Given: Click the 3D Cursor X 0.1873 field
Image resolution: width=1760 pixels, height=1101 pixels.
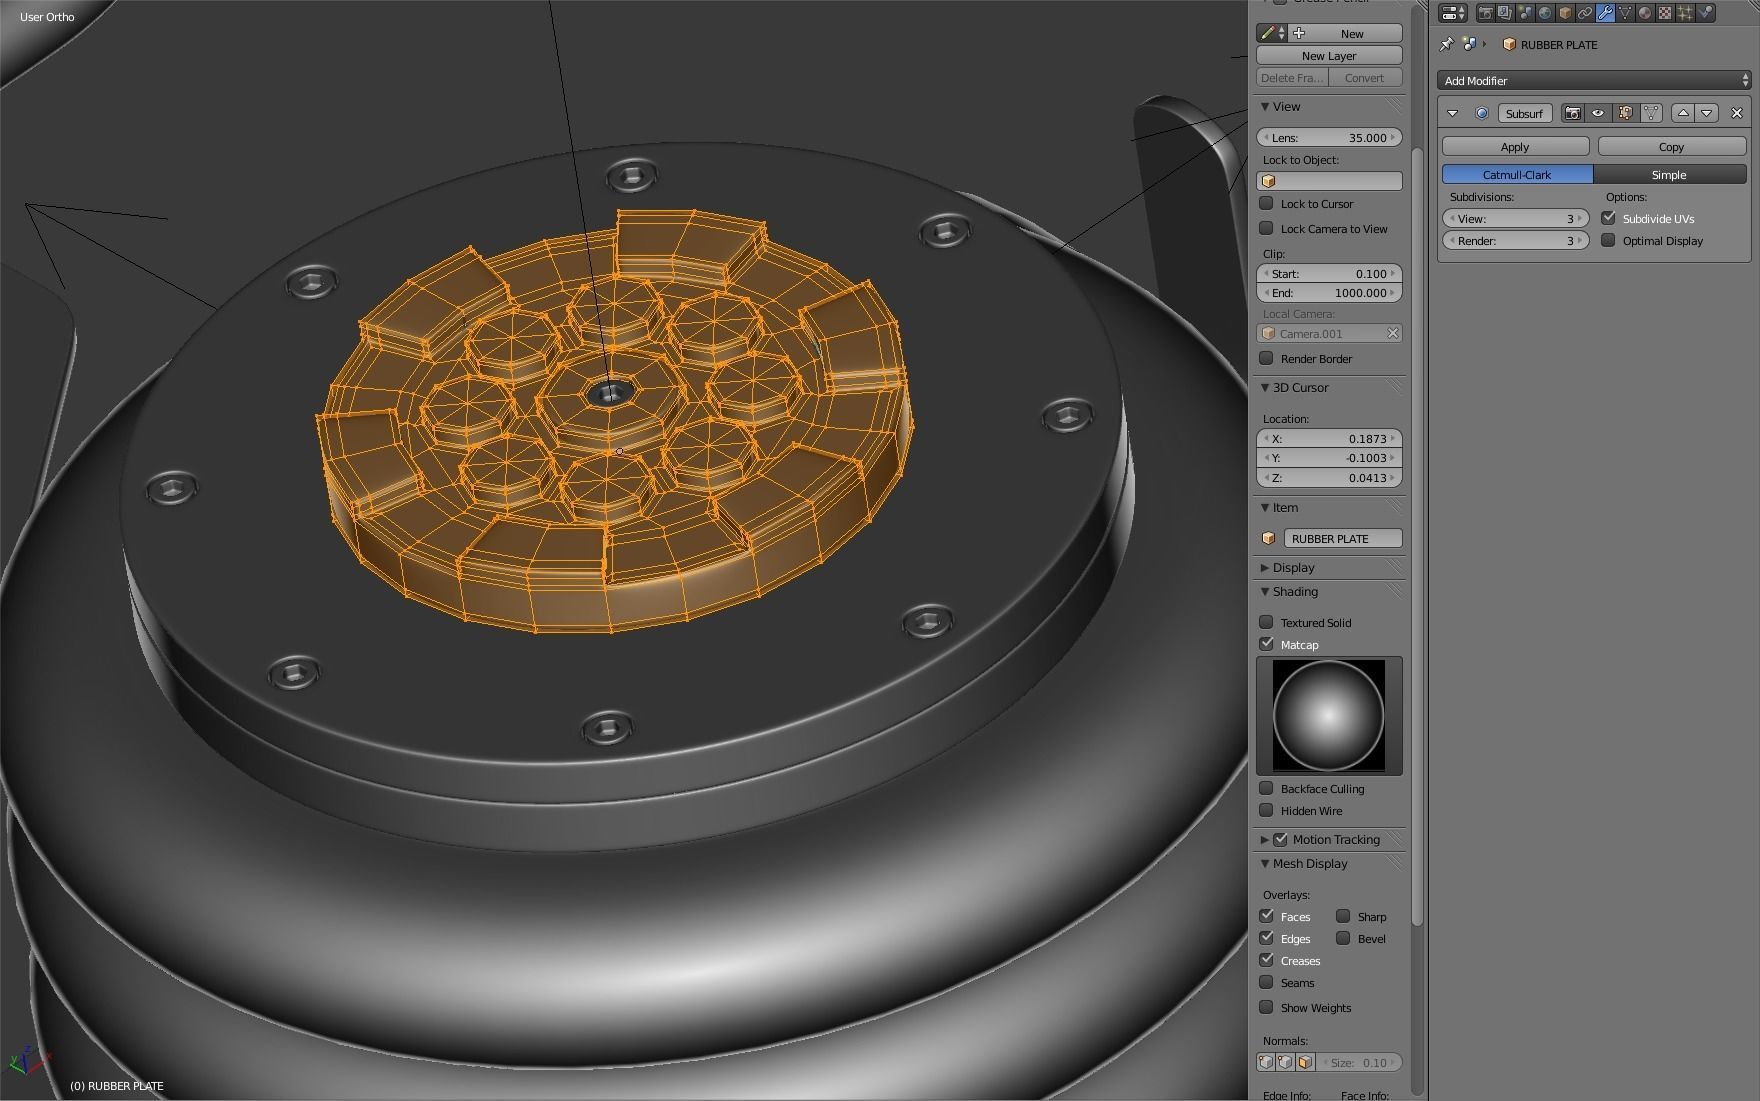Looking at the screenshot, I should pos(1329,438).
